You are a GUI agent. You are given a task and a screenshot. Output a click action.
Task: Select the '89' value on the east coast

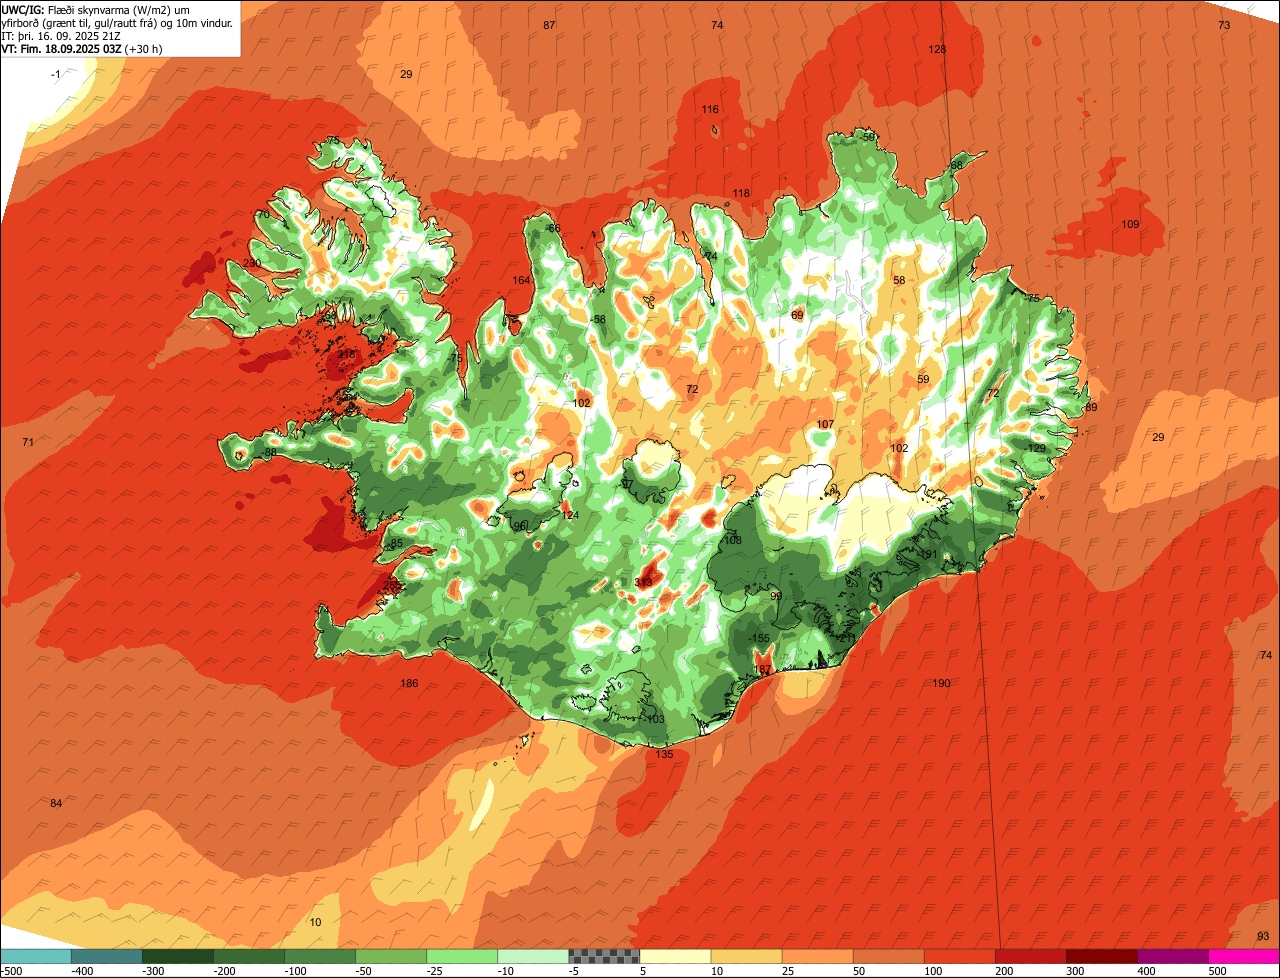1091,407
